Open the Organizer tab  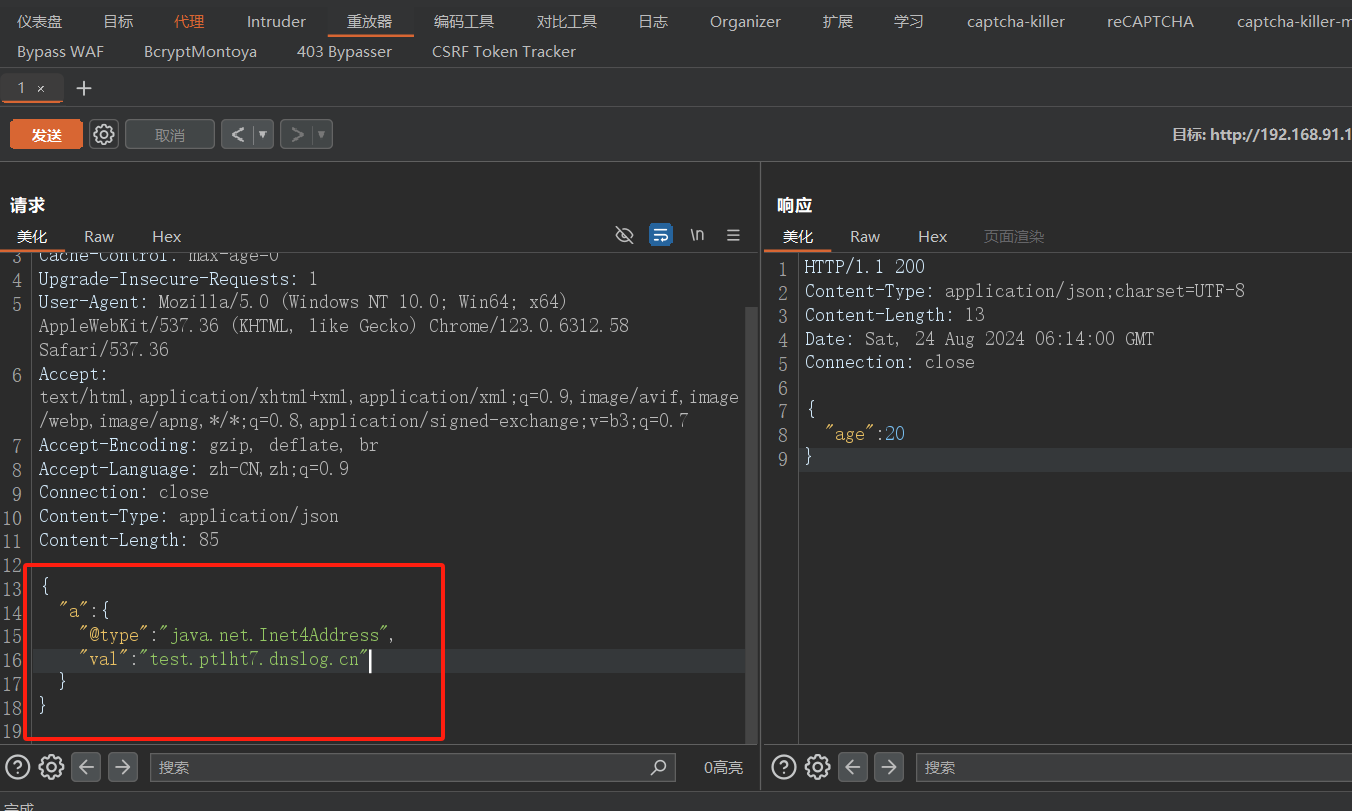click(745, 21)
